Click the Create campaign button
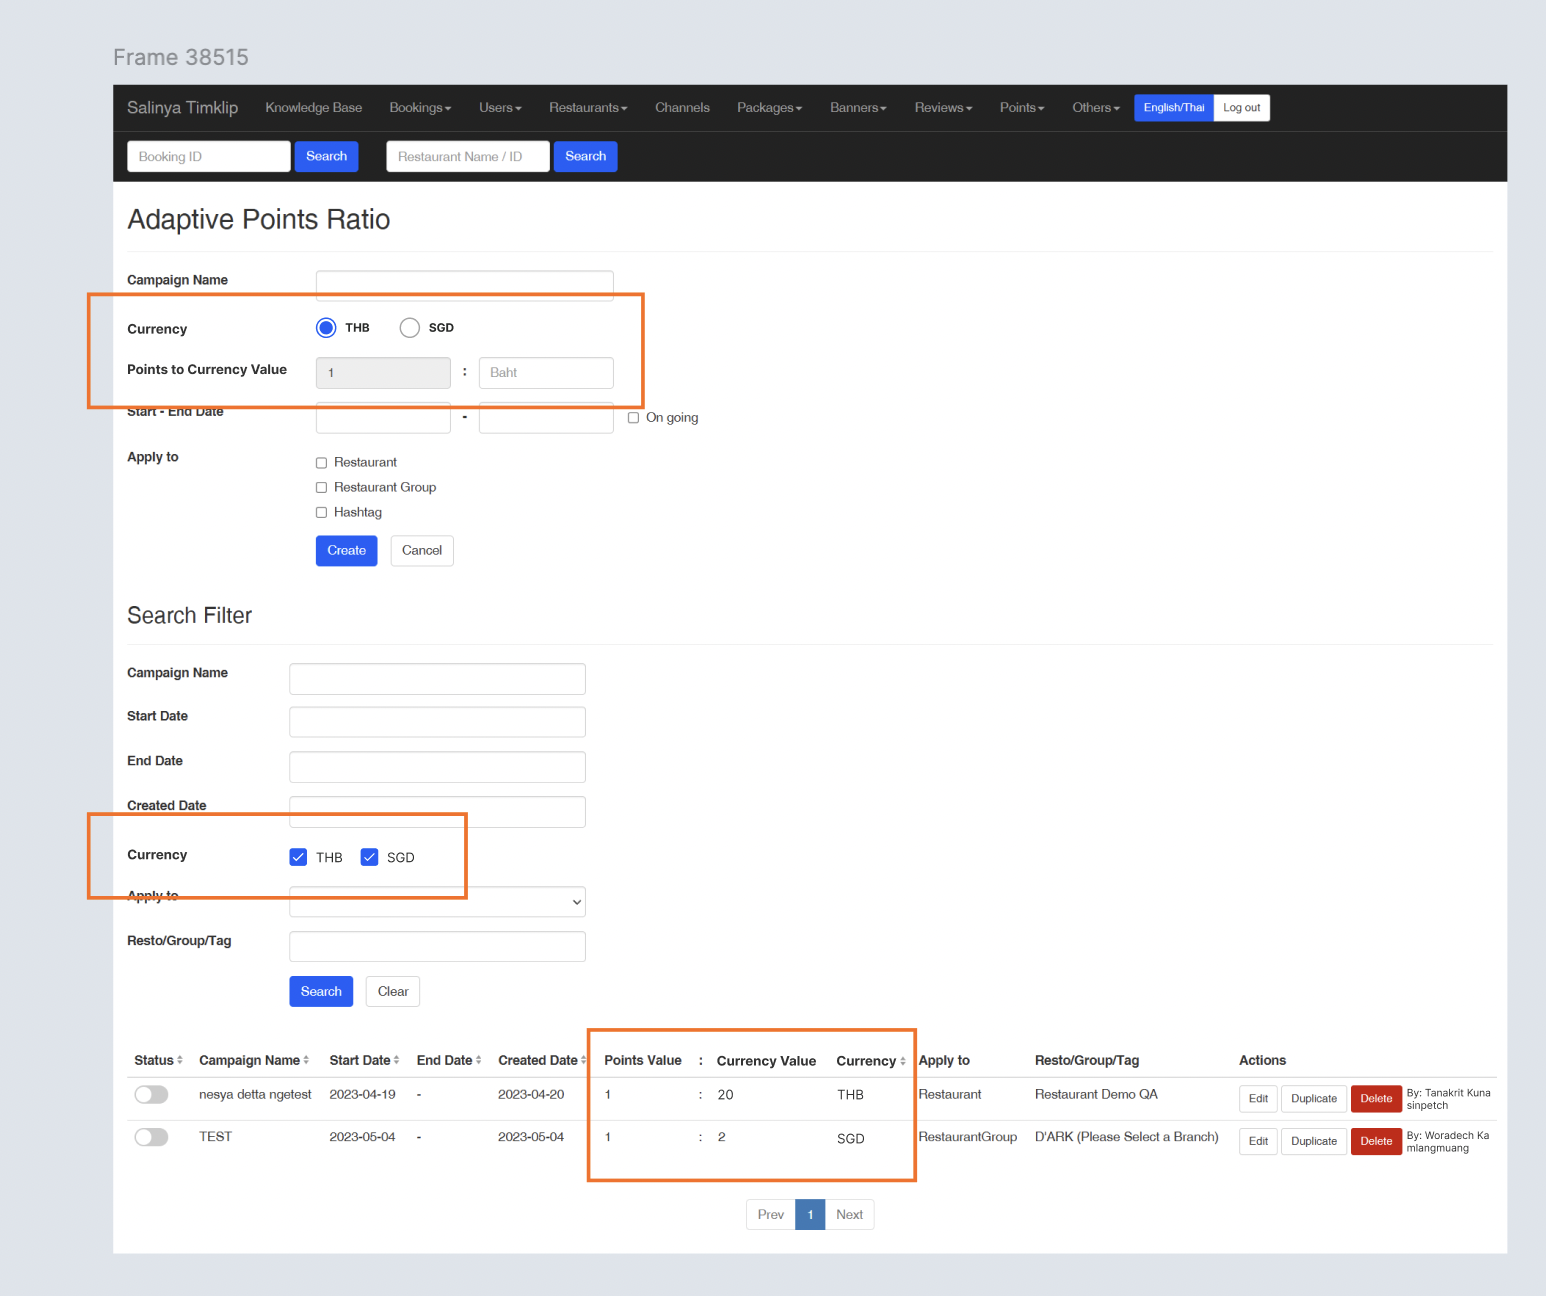1546x1296 pixels. (346, 551)
